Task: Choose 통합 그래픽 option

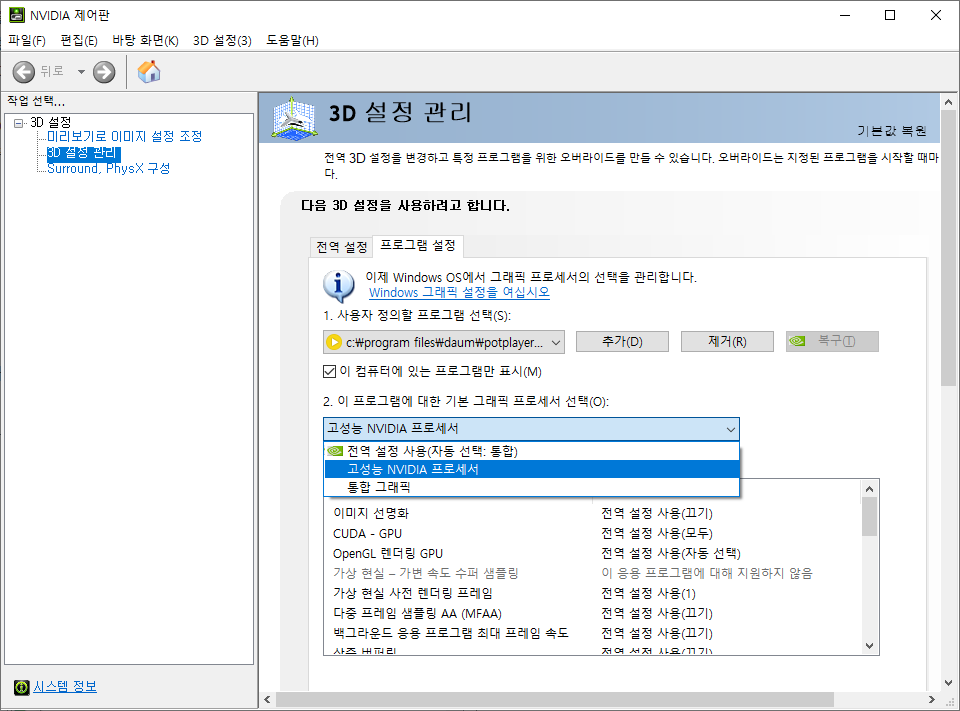Action: coord(531,487)
